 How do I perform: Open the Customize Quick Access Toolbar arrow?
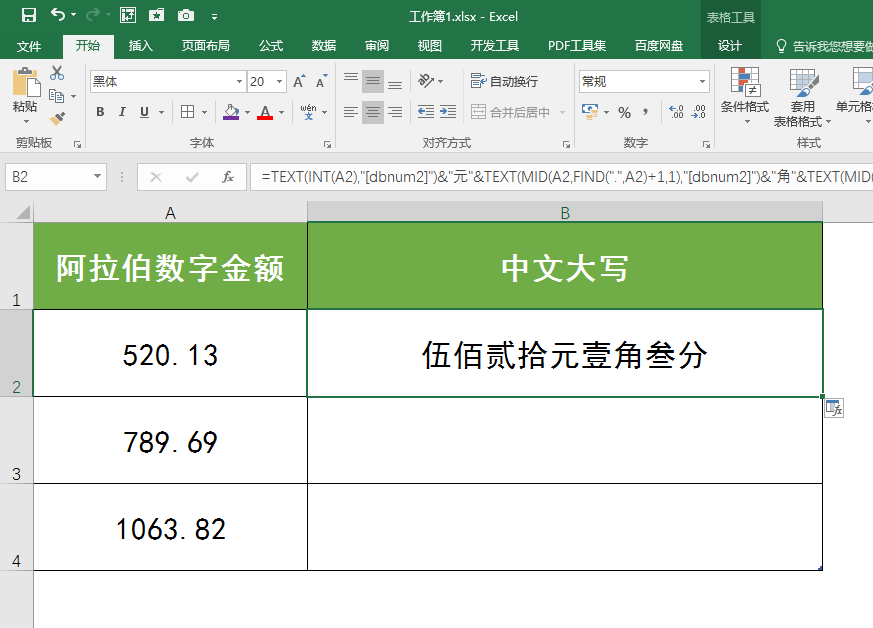point(214,17)
